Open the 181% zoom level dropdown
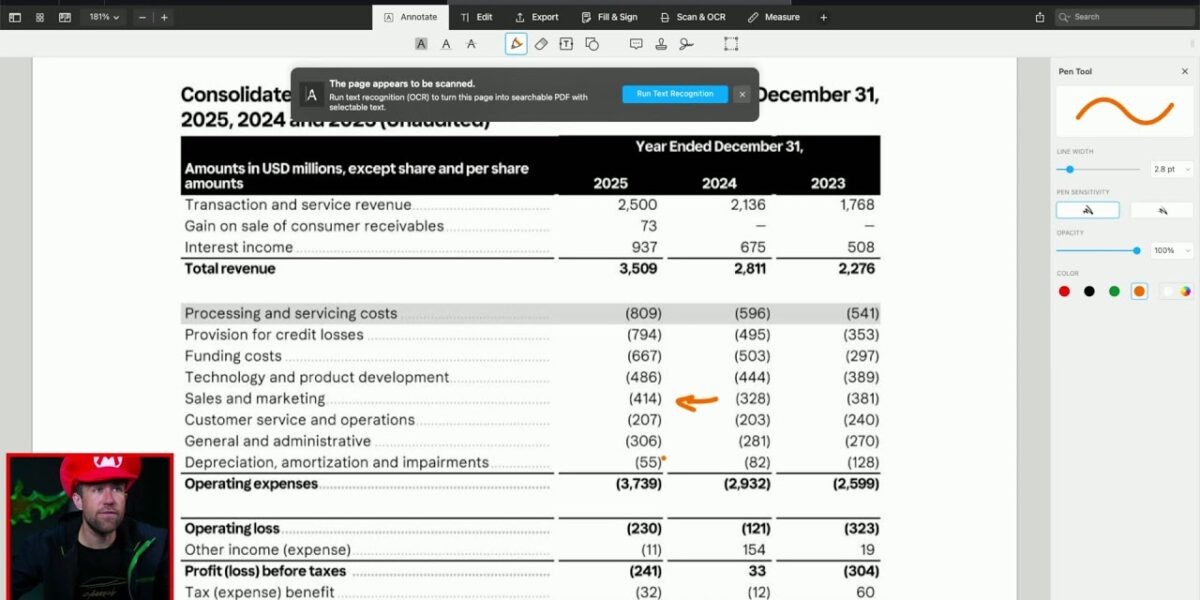The image size is (1200, 600). pyautogui.click(x=104, y=17)
